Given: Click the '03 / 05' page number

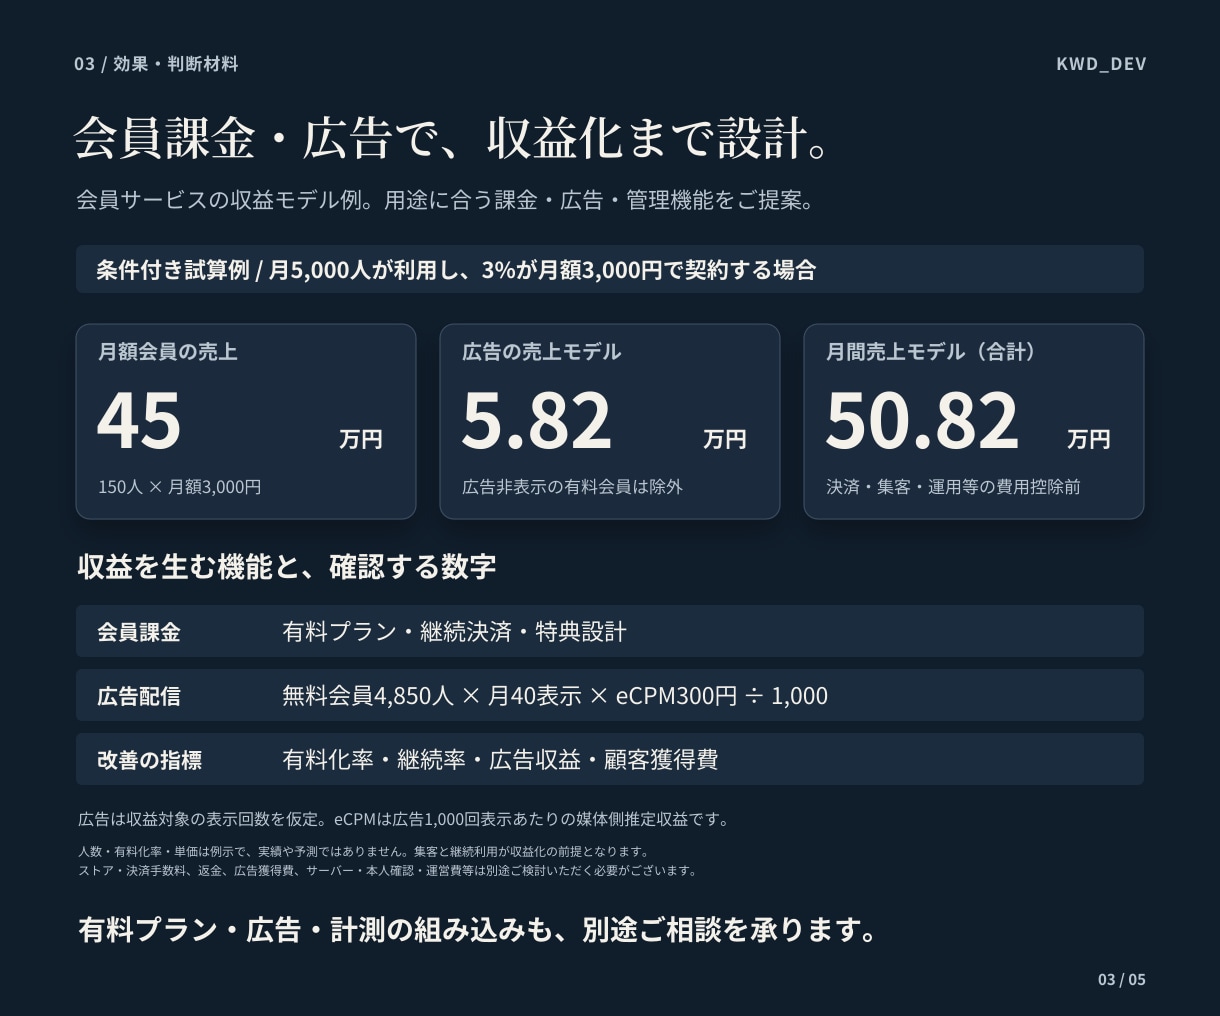Looking at the screenshot, I should click(x=1122, y=979).
